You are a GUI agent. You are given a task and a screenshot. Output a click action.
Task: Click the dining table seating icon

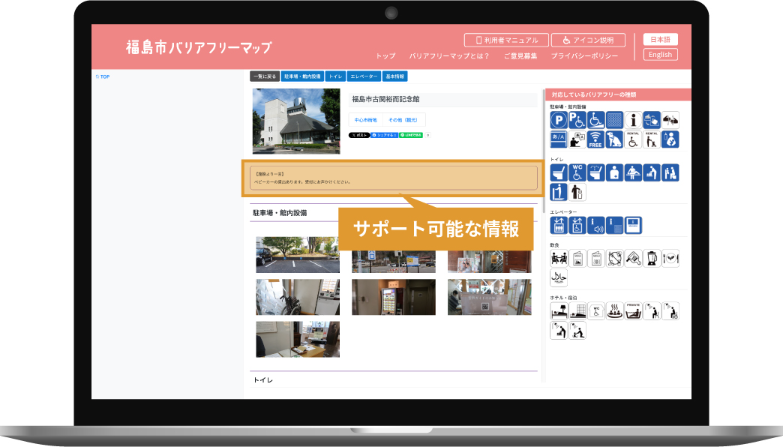[x=558, y=258]
